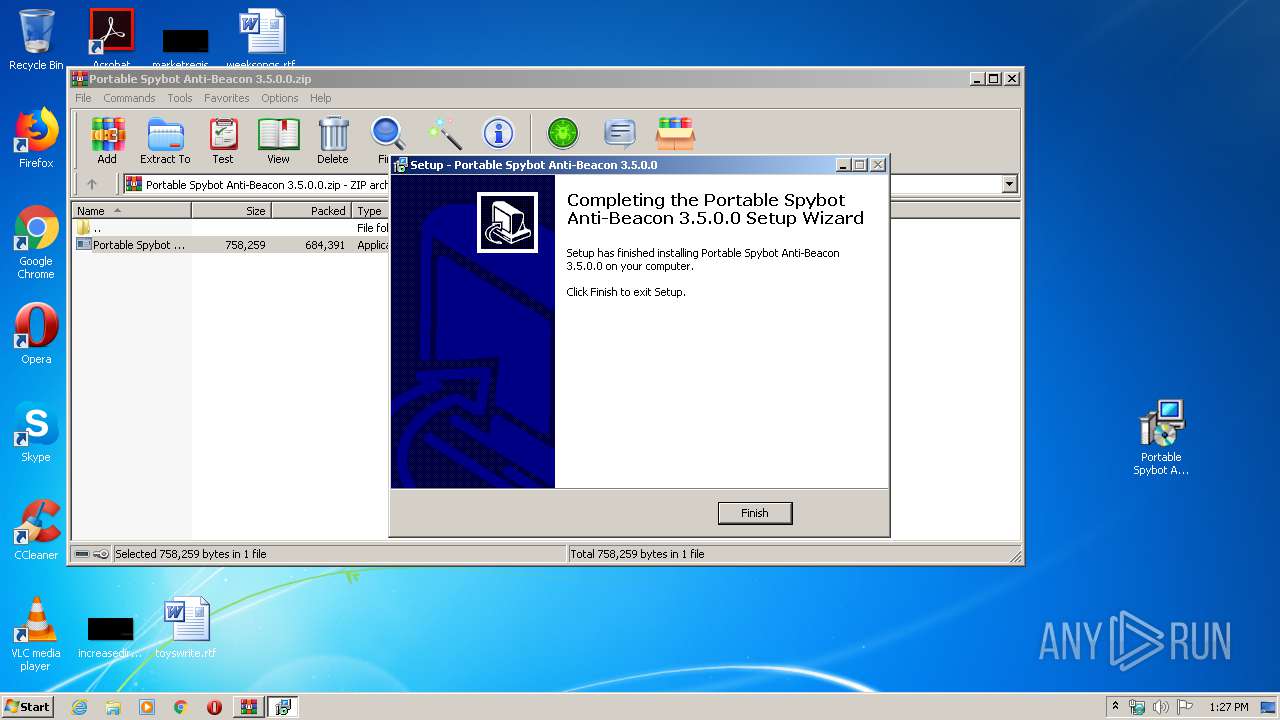This screenshot has height=720, width=1280.
Task: Click the network tray icon
Action: pos(1137,707)
